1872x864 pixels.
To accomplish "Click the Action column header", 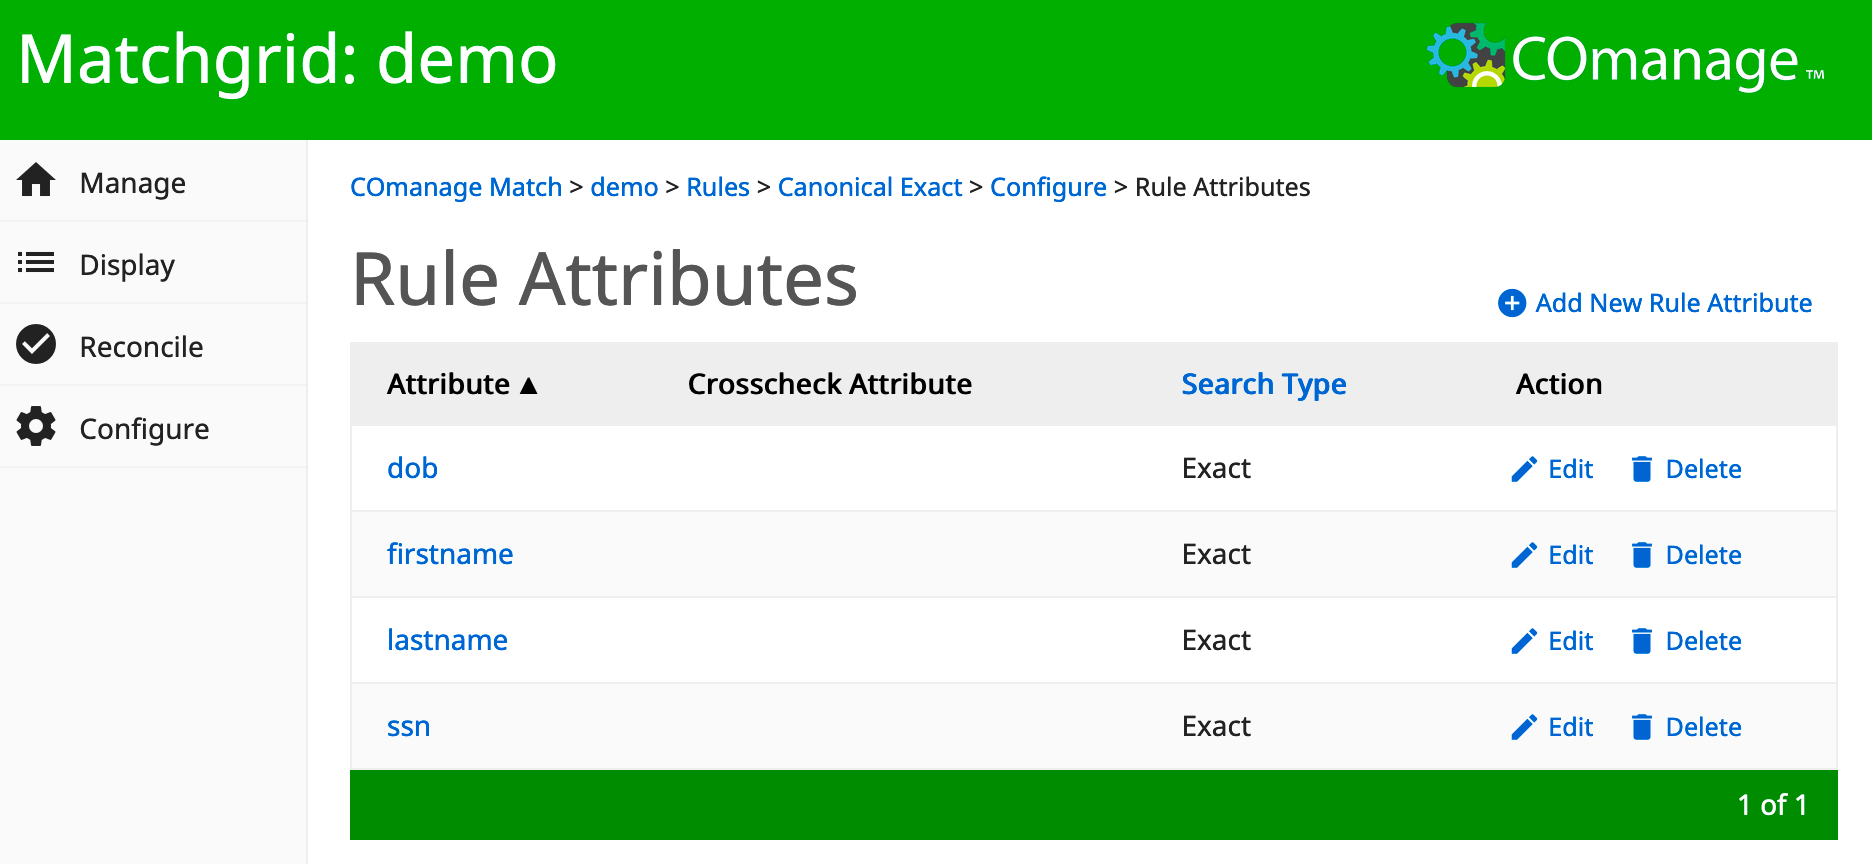I will pyautogui.click(x=1559, y=384).
